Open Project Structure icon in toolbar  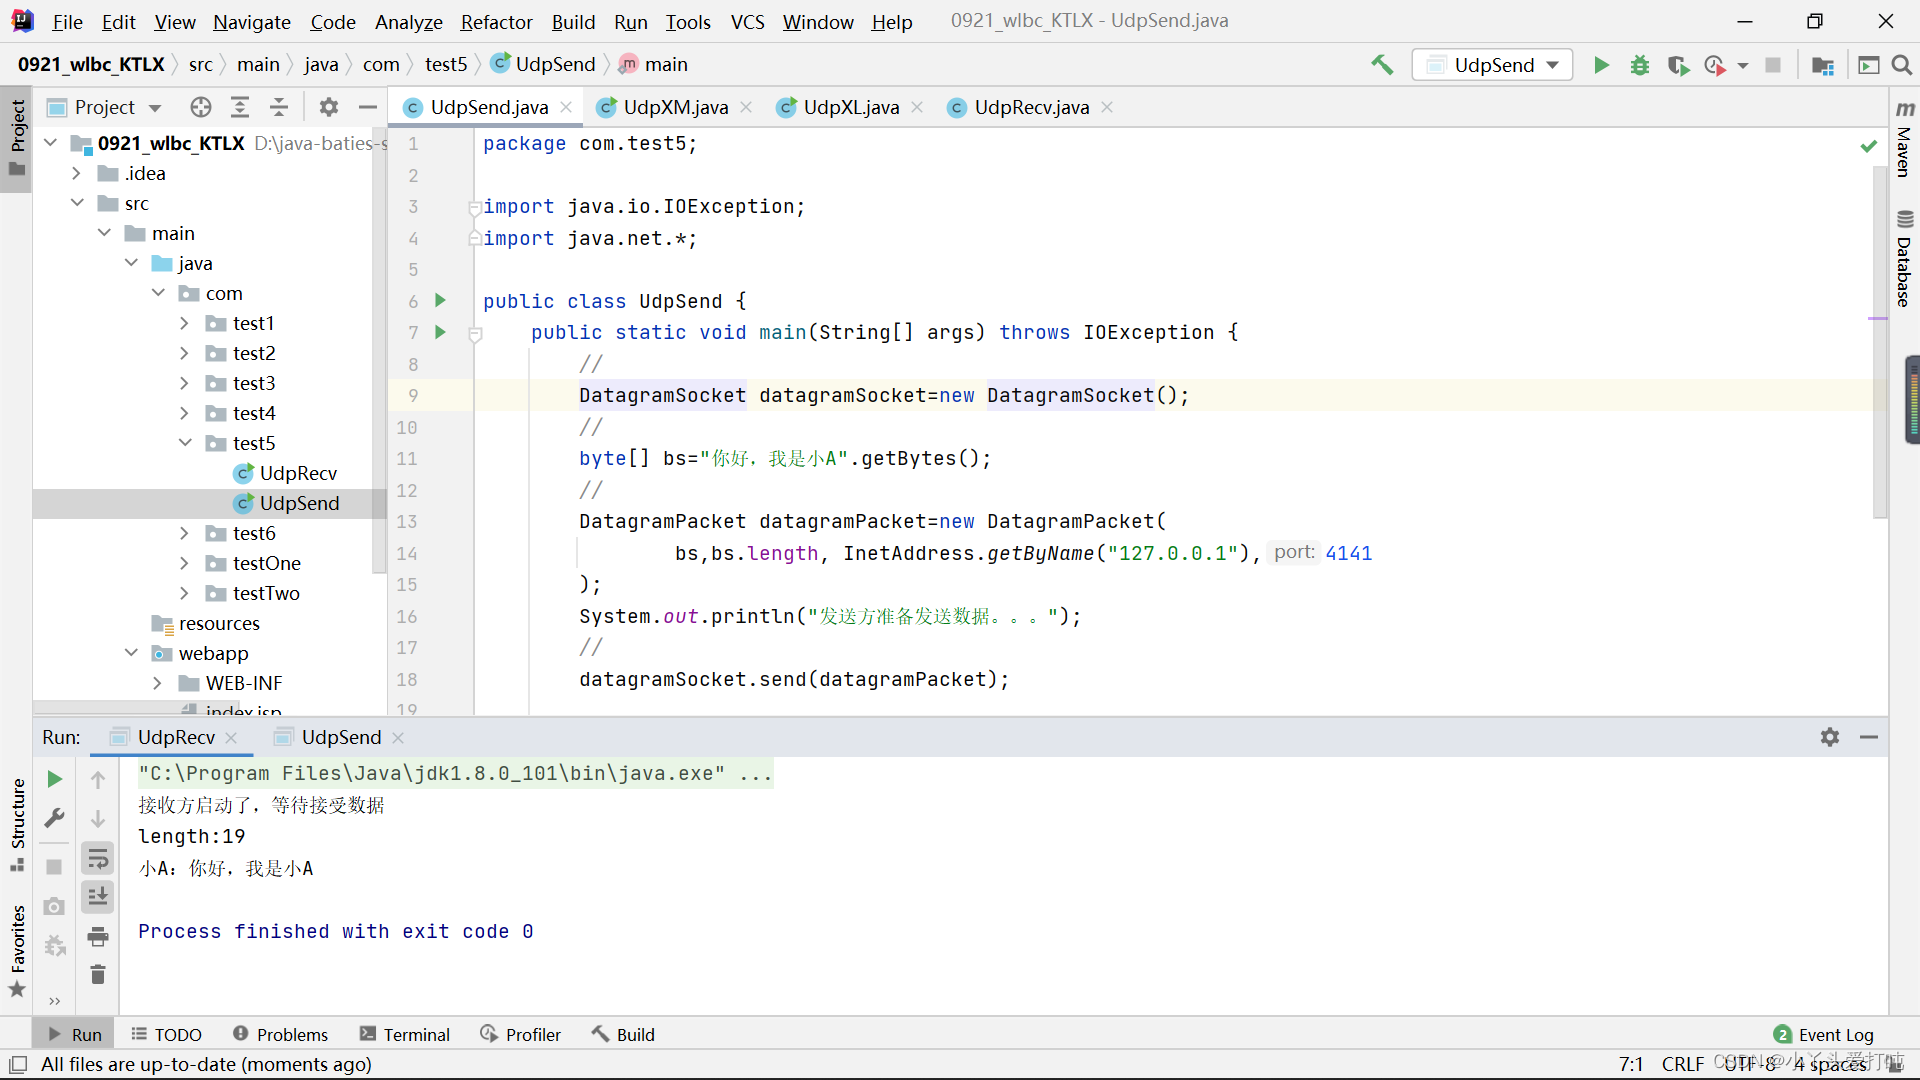pos(1823,65)
